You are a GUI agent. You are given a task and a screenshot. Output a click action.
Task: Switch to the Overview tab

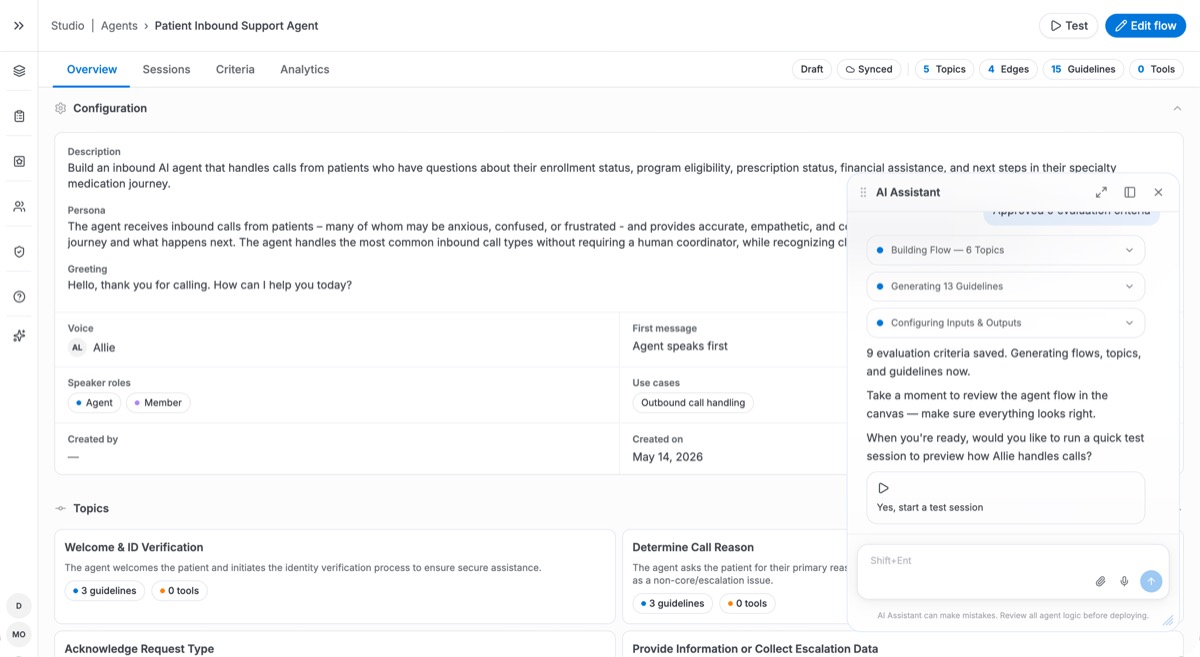[92, 69]
